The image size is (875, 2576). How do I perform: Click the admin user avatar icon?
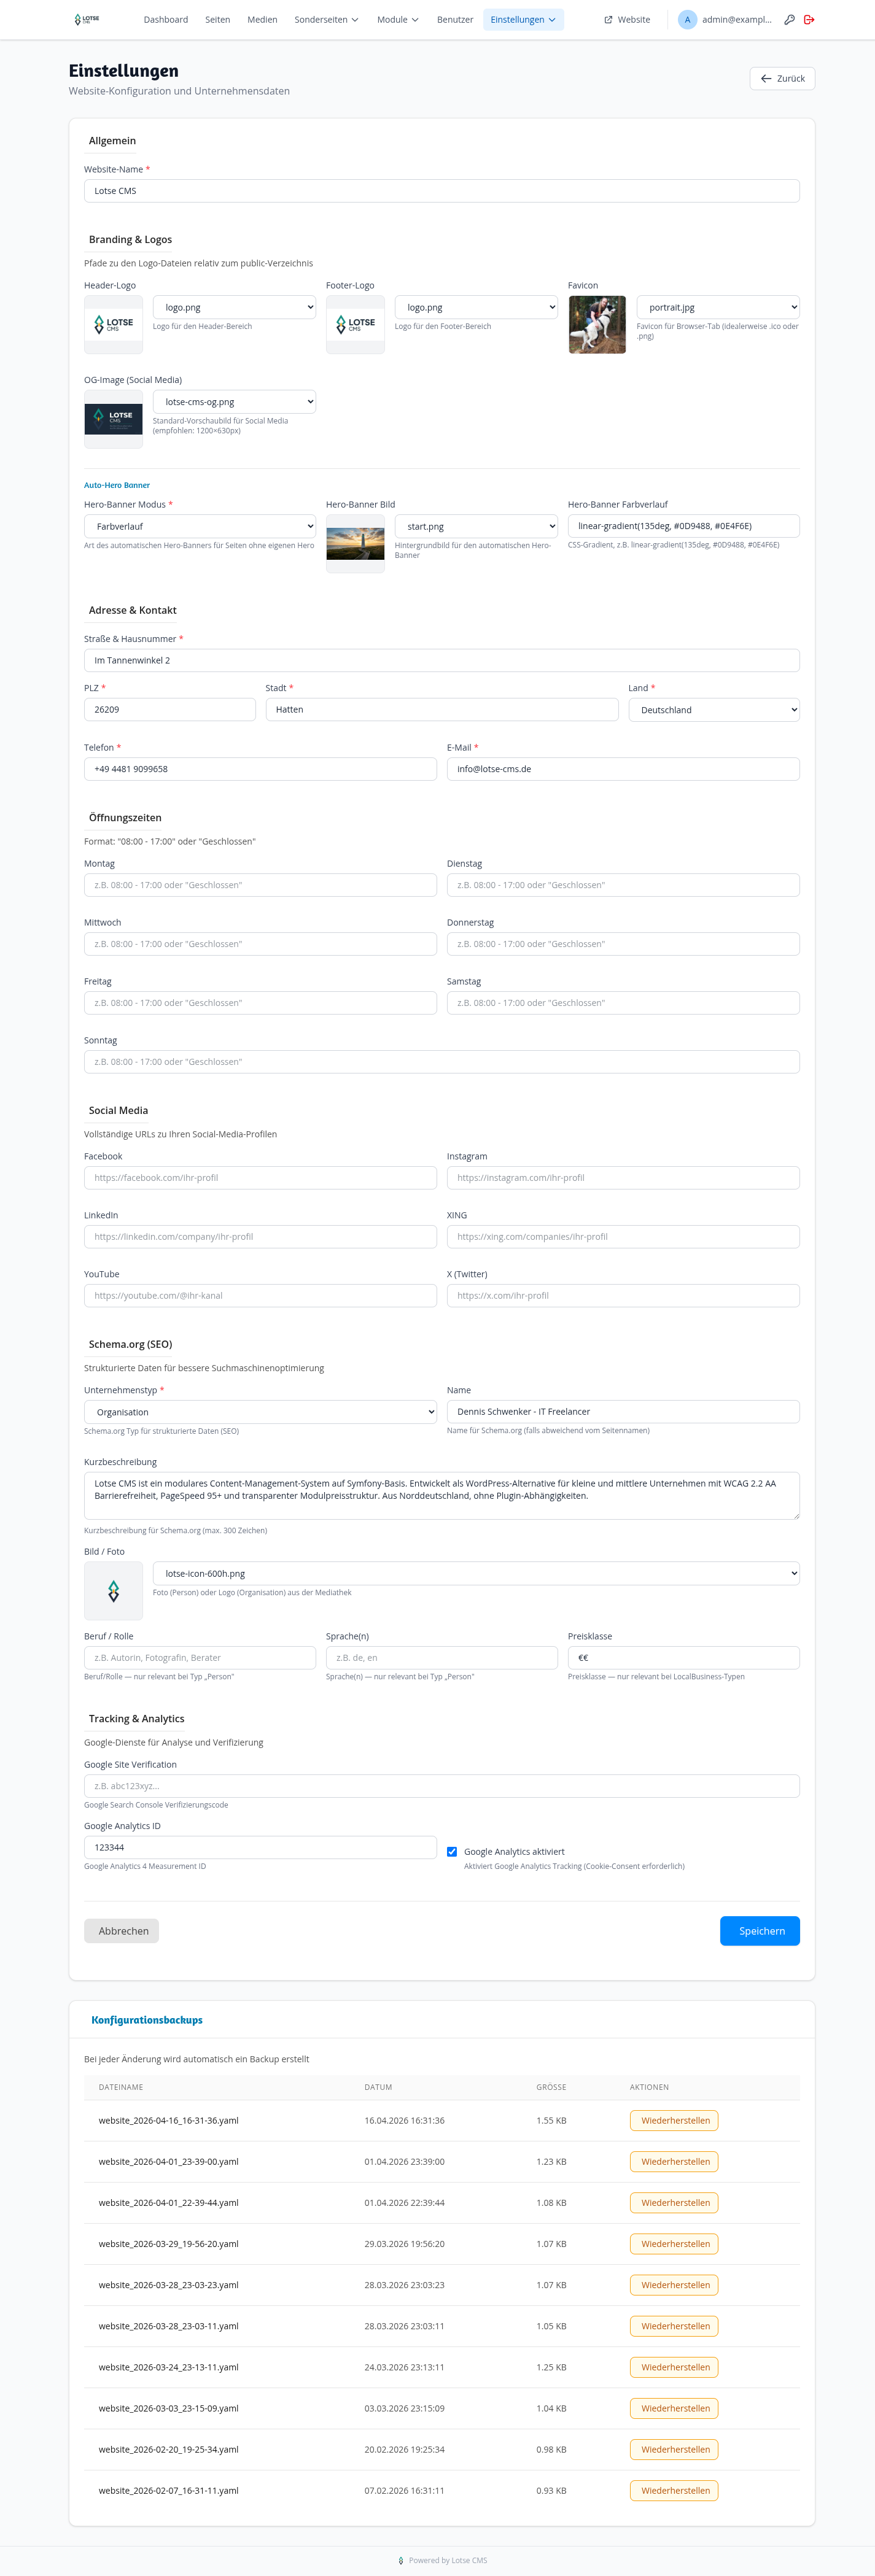click(x=687, y=19)
